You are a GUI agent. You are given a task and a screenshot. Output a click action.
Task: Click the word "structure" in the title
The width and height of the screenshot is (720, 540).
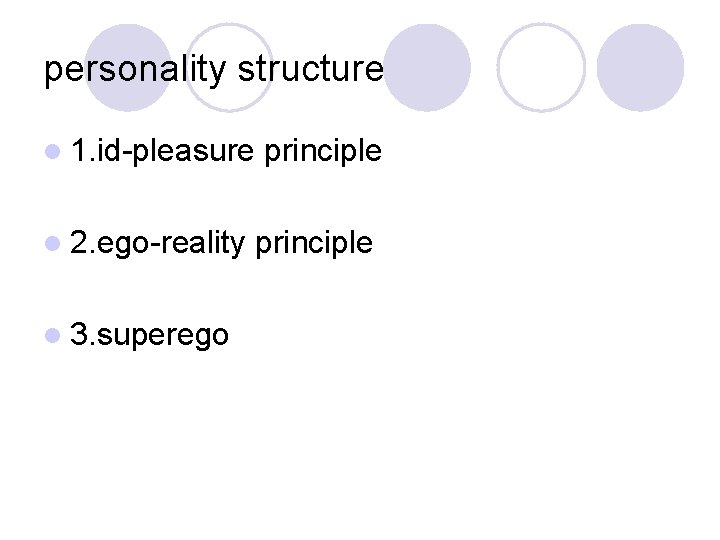[x=312, y=70]
